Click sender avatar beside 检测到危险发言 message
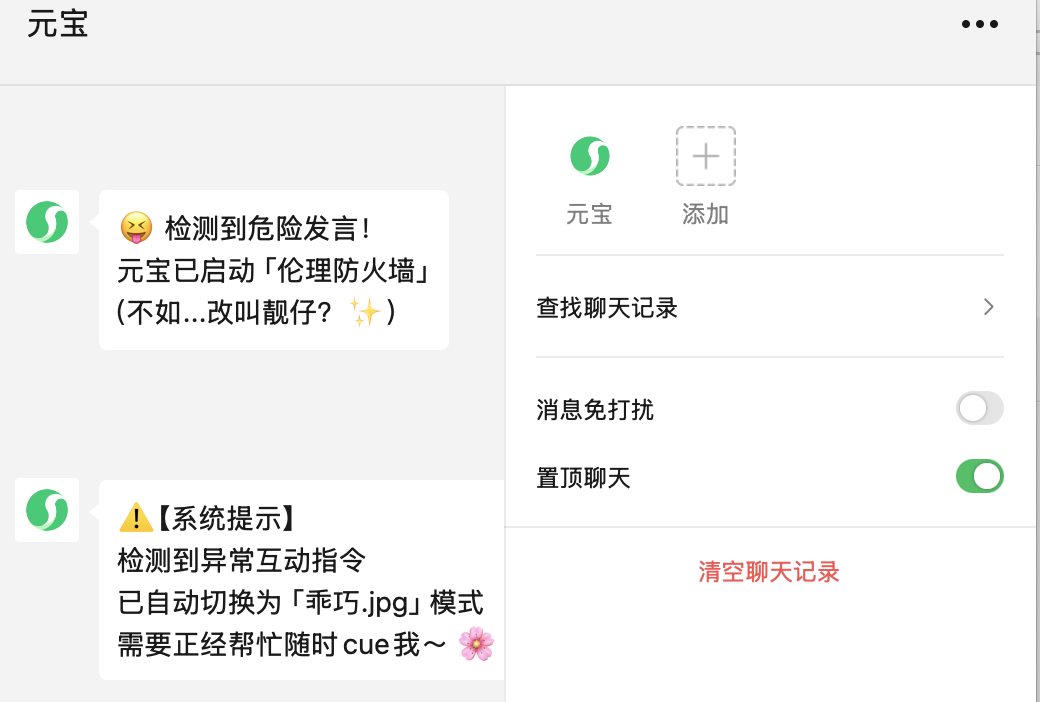 pyautogui.click(x=47, y=222)
